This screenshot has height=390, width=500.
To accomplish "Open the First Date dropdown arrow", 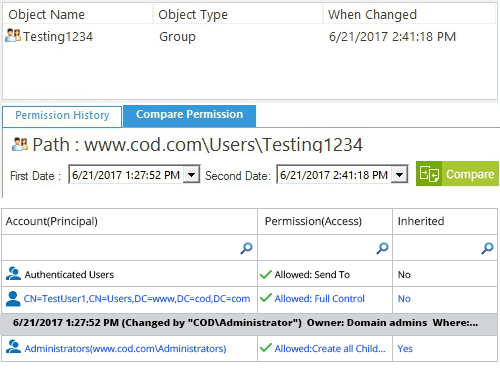I will click(191, 174).
